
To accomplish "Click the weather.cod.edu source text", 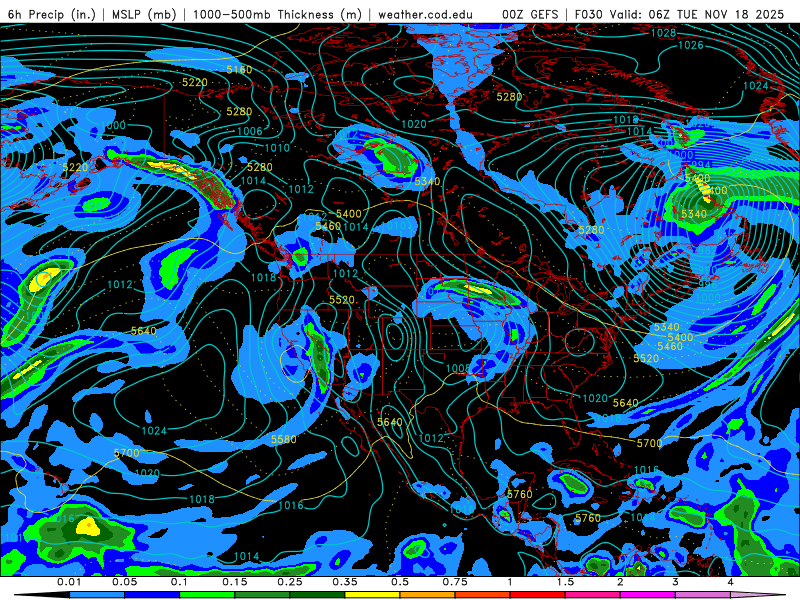I will [425, 14].
